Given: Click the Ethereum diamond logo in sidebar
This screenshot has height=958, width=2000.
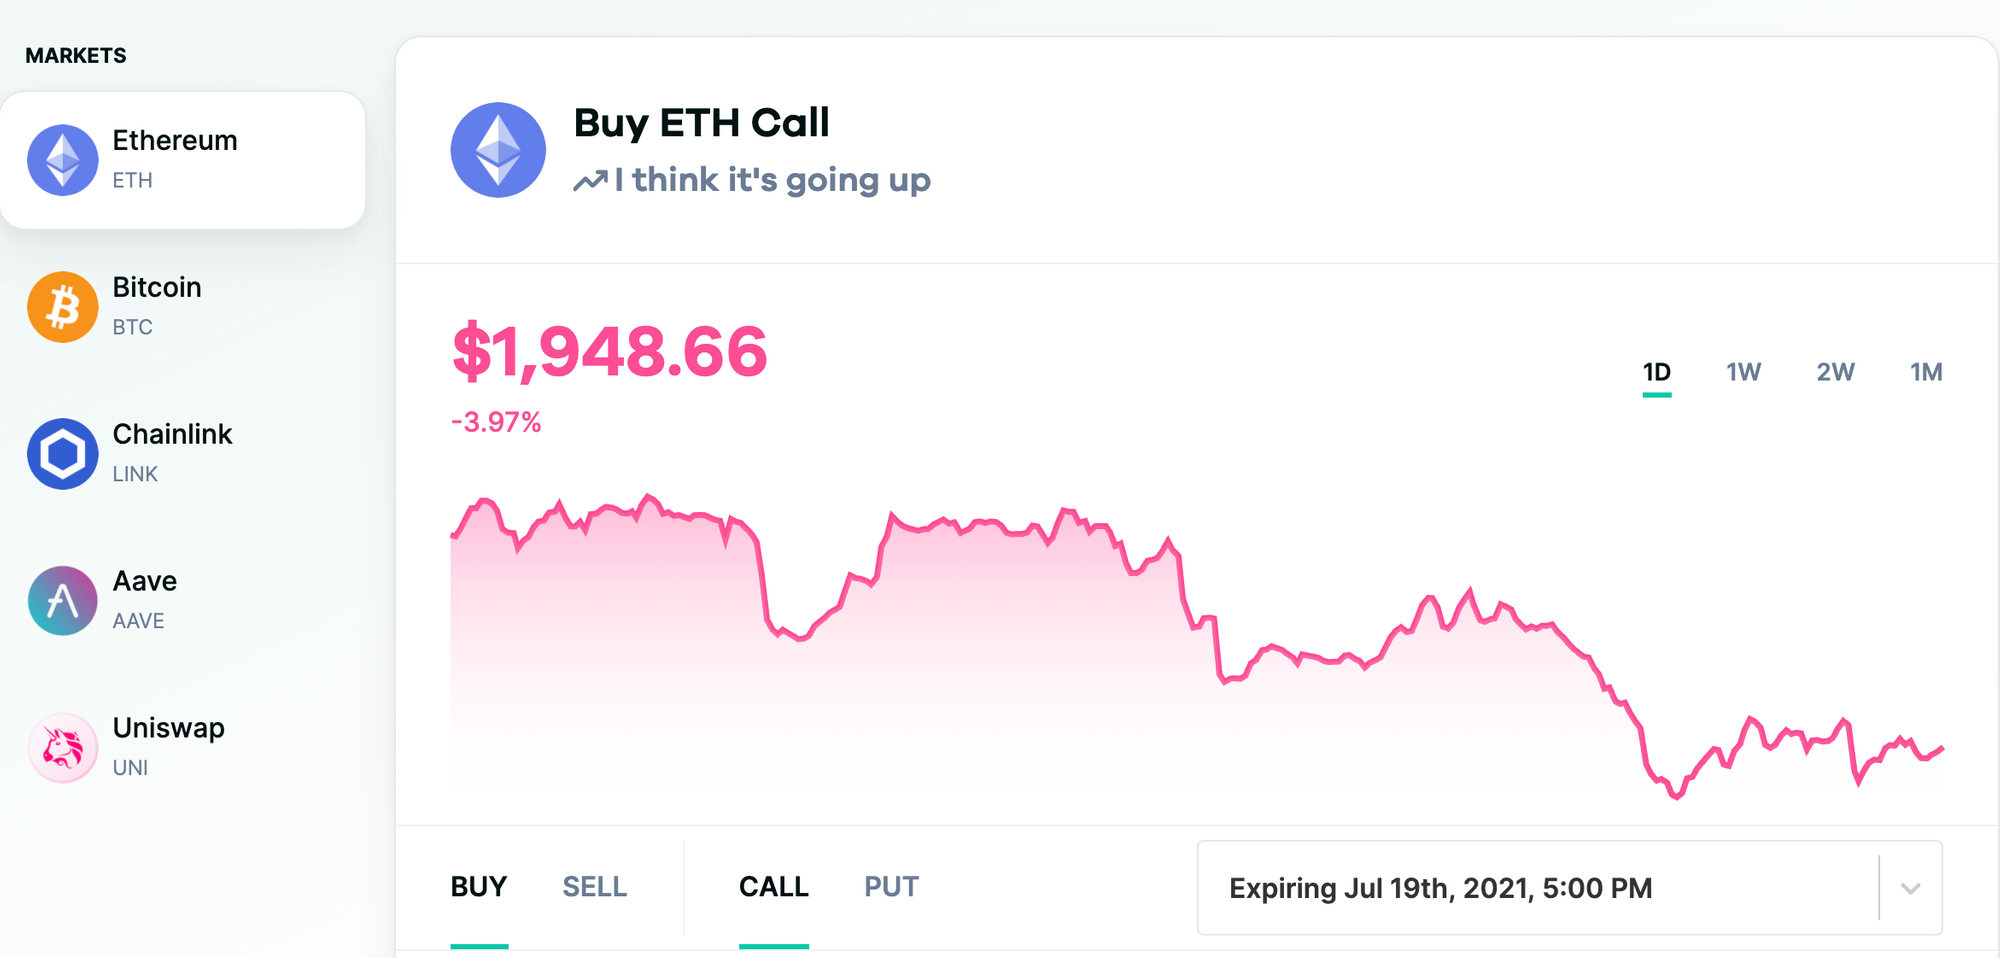Looking at the screenshot, I should 62,160.
